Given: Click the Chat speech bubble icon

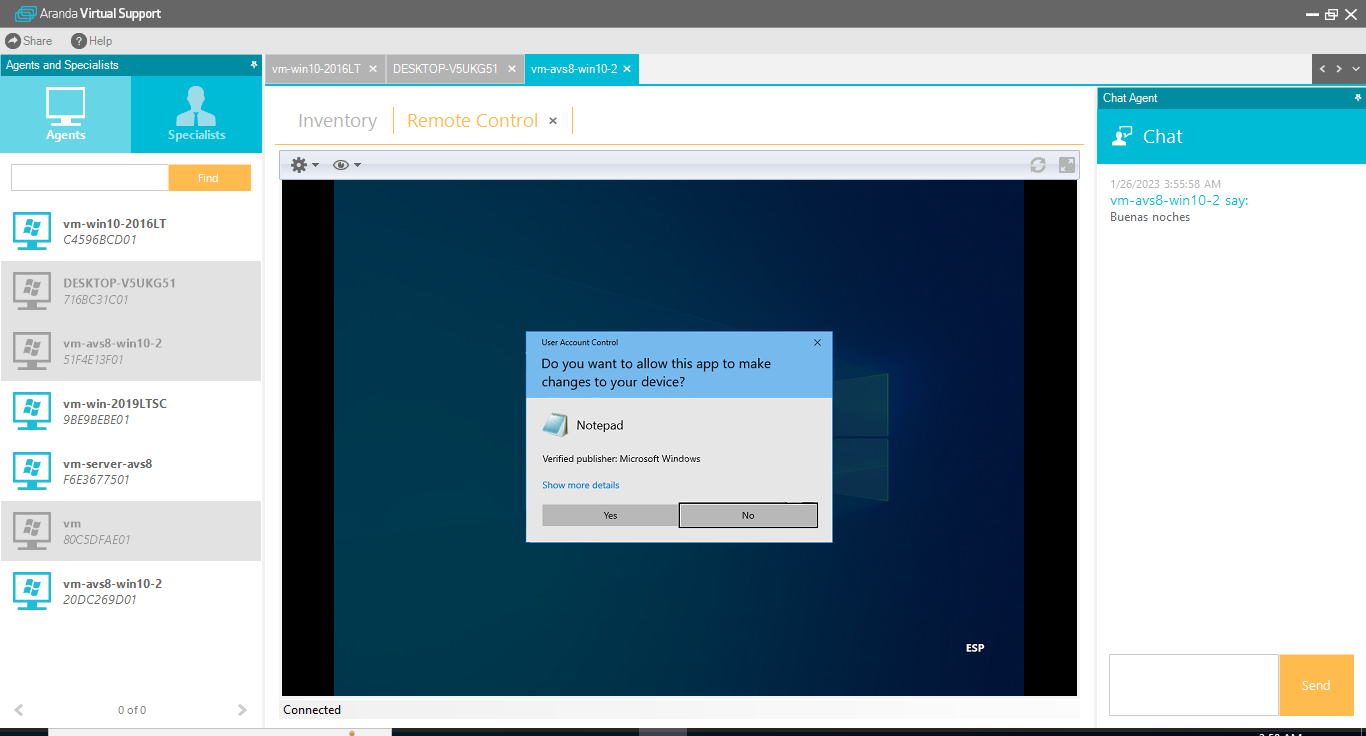Looking at the screenshot, I should (x=1123, y=136).
